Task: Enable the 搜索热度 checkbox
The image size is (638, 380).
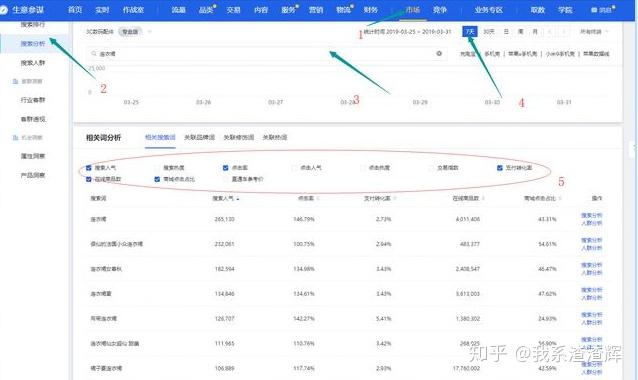Action: [157, 168]
